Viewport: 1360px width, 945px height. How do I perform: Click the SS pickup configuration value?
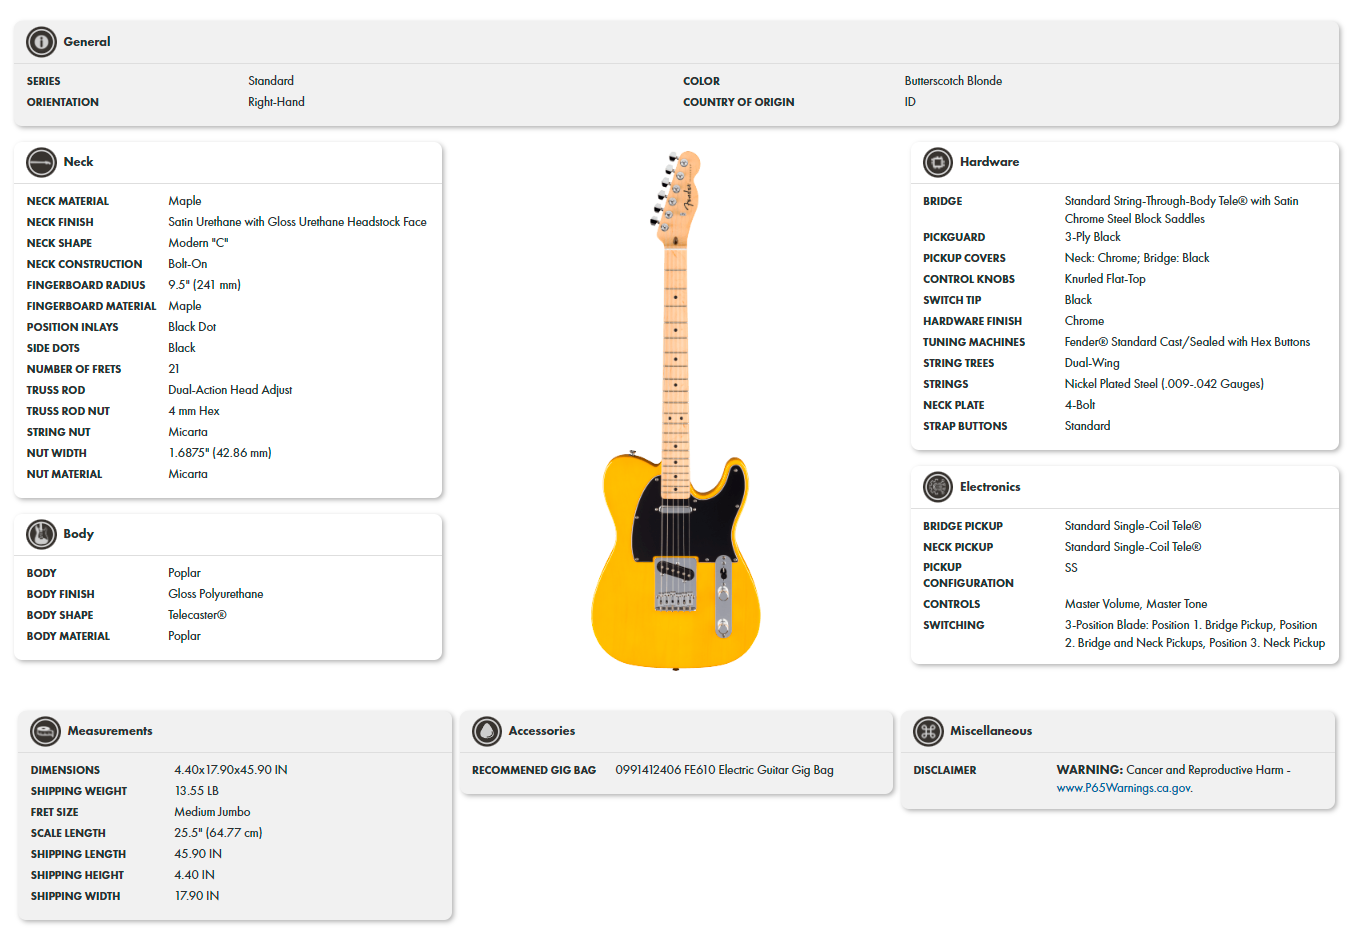[1069, 567]
